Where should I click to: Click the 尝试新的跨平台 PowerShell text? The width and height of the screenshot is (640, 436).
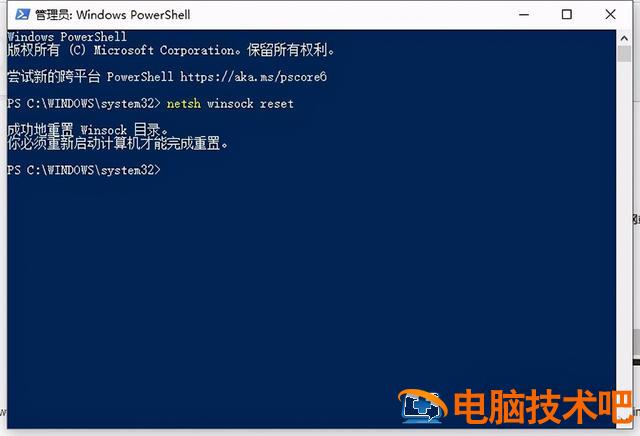point(90,77)
